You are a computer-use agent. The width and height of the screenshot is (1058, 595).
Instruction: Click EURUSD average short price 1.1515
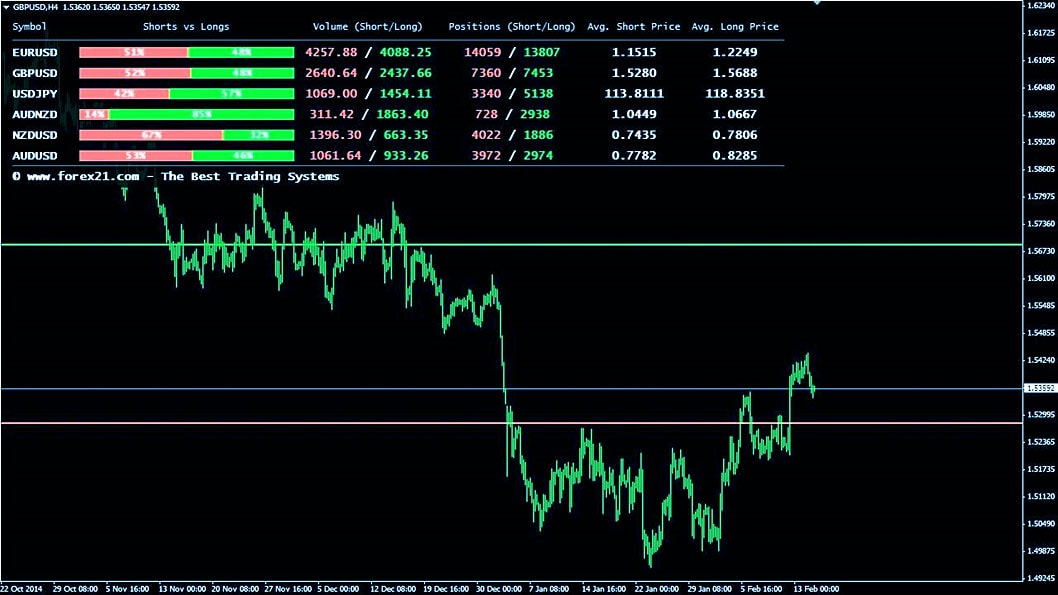coord(634,52)
